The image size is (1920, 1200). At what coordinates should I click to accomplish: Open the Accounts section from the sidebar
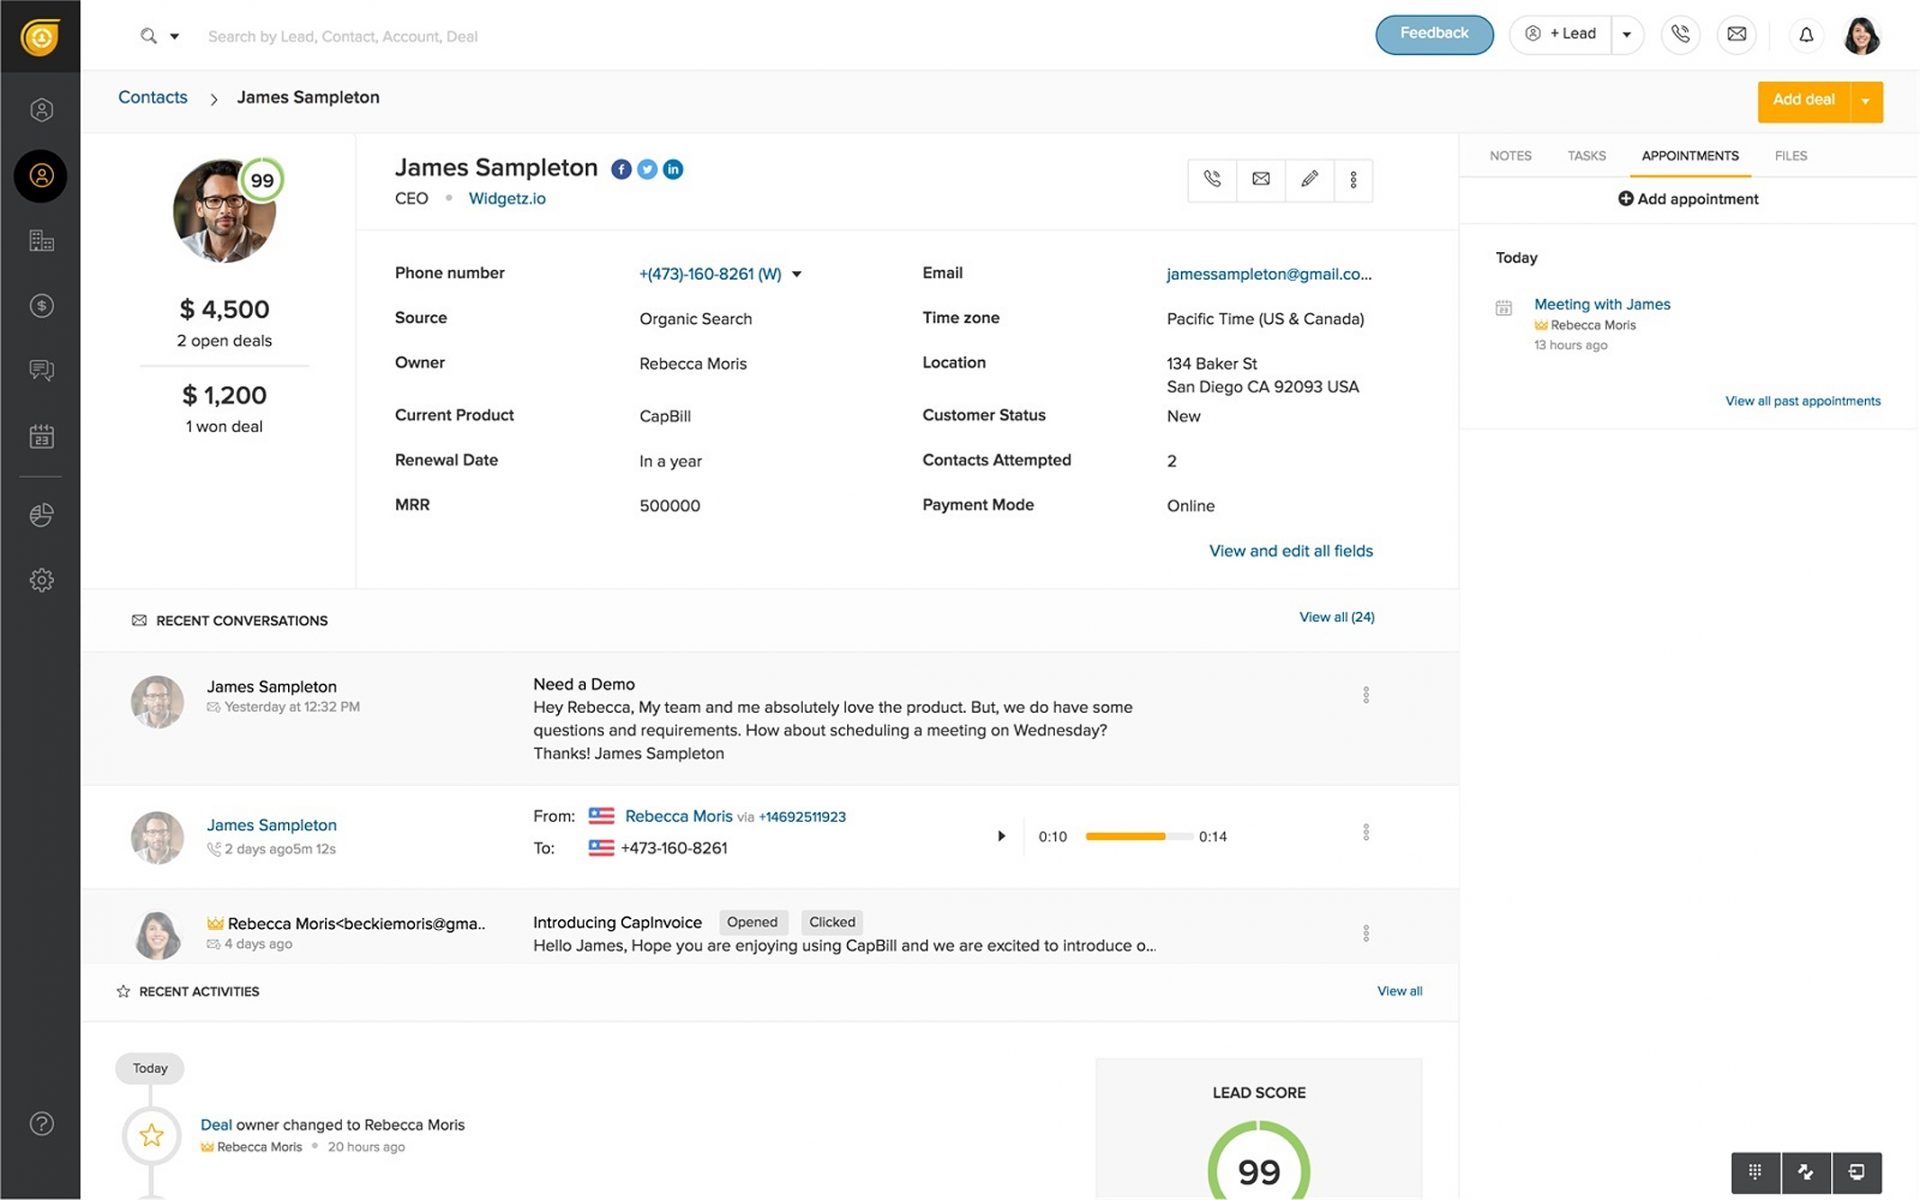(x=41, y=240)
